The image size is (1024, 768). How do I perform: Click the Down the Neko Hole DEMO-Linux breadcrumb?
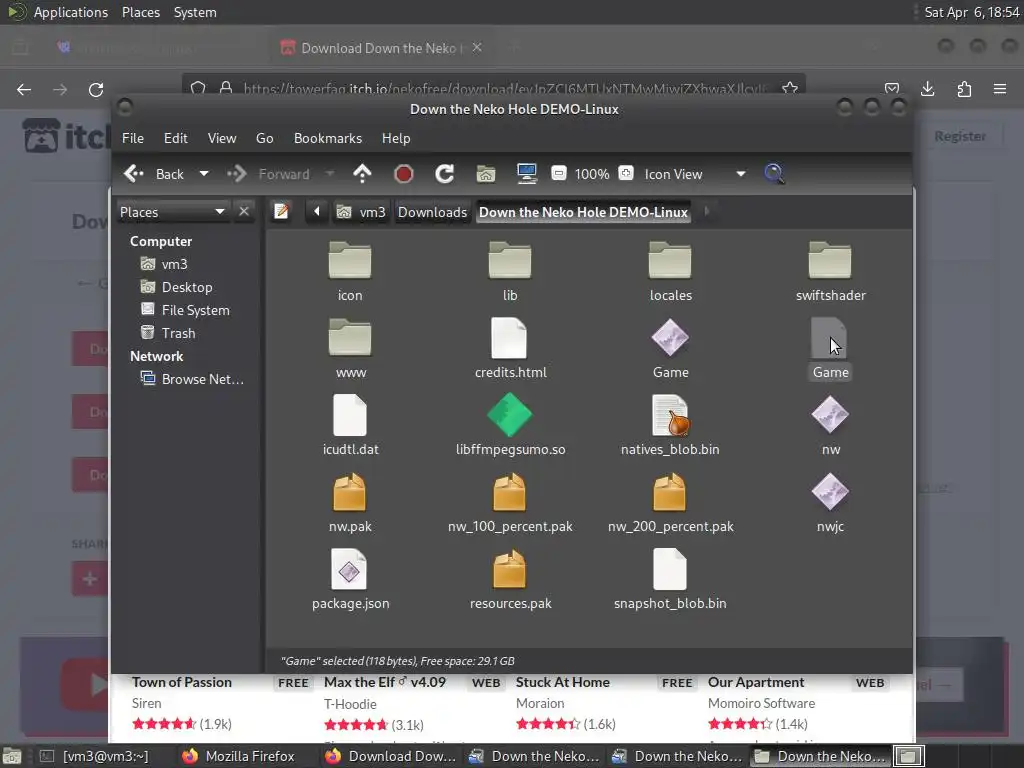click(x=583, y=212)
